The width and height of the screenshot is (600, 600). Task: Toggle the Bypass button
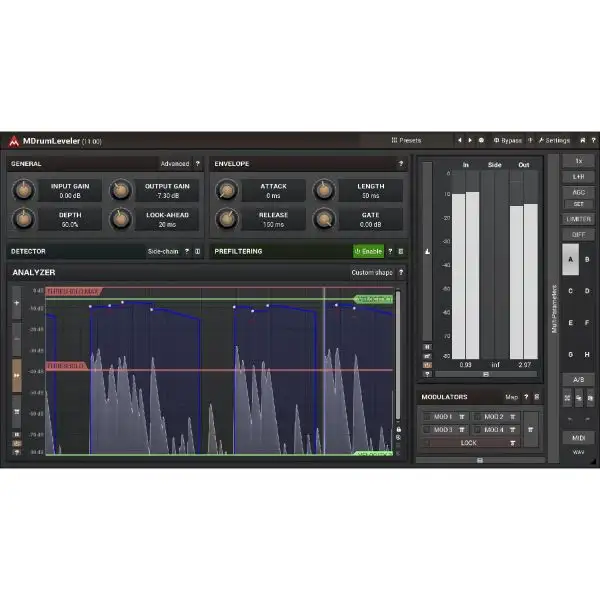click(508, 141)
